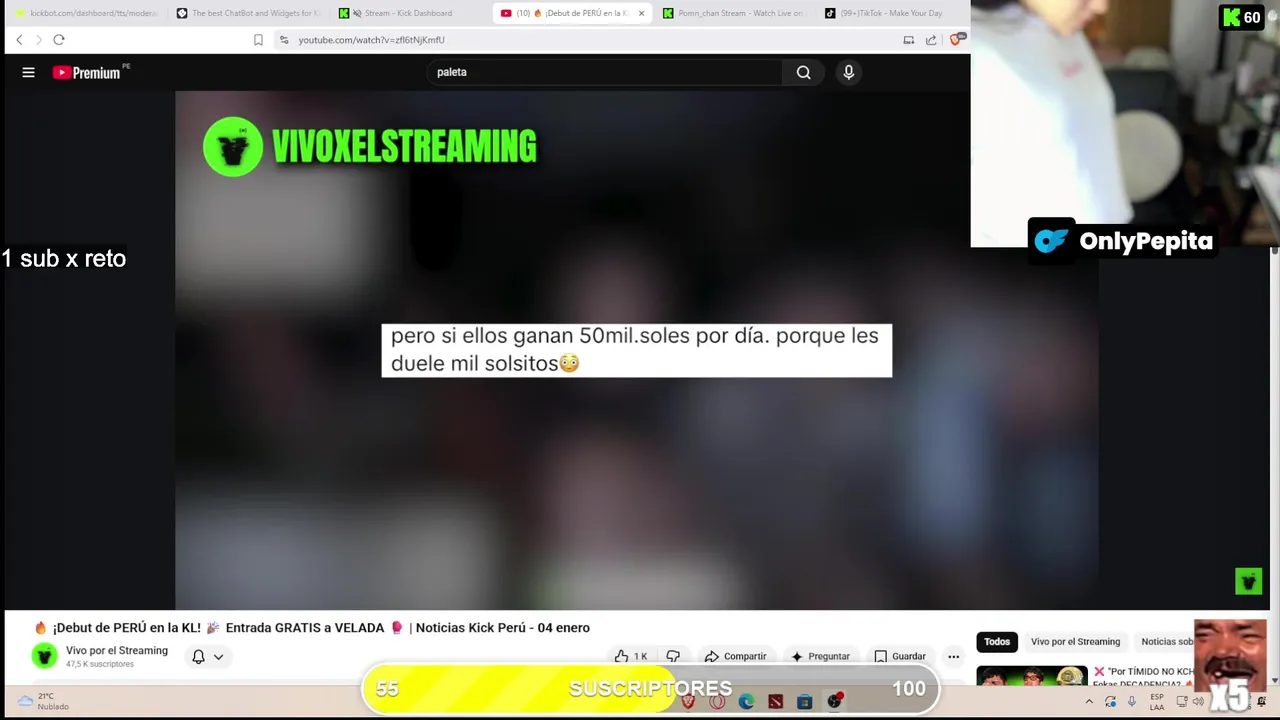This screenshot has width=1280, height=720.
Task: Open the picture-in-picture toolbar icon
Action: (x=908, y=40)
